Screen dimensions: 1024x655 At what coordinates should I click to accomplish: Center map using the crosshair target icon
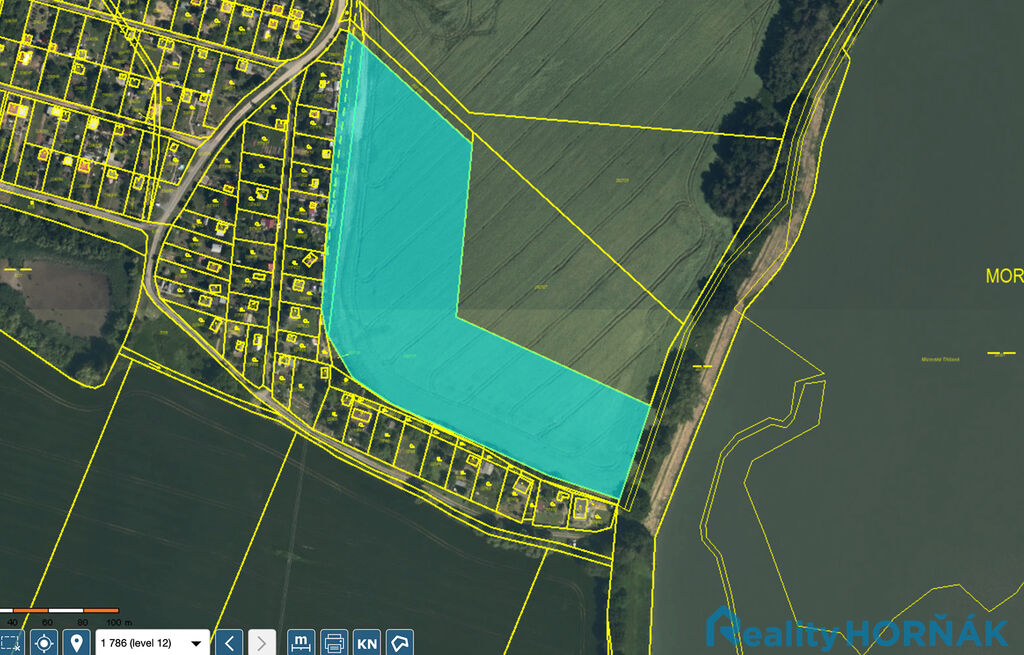coord(44,643)
